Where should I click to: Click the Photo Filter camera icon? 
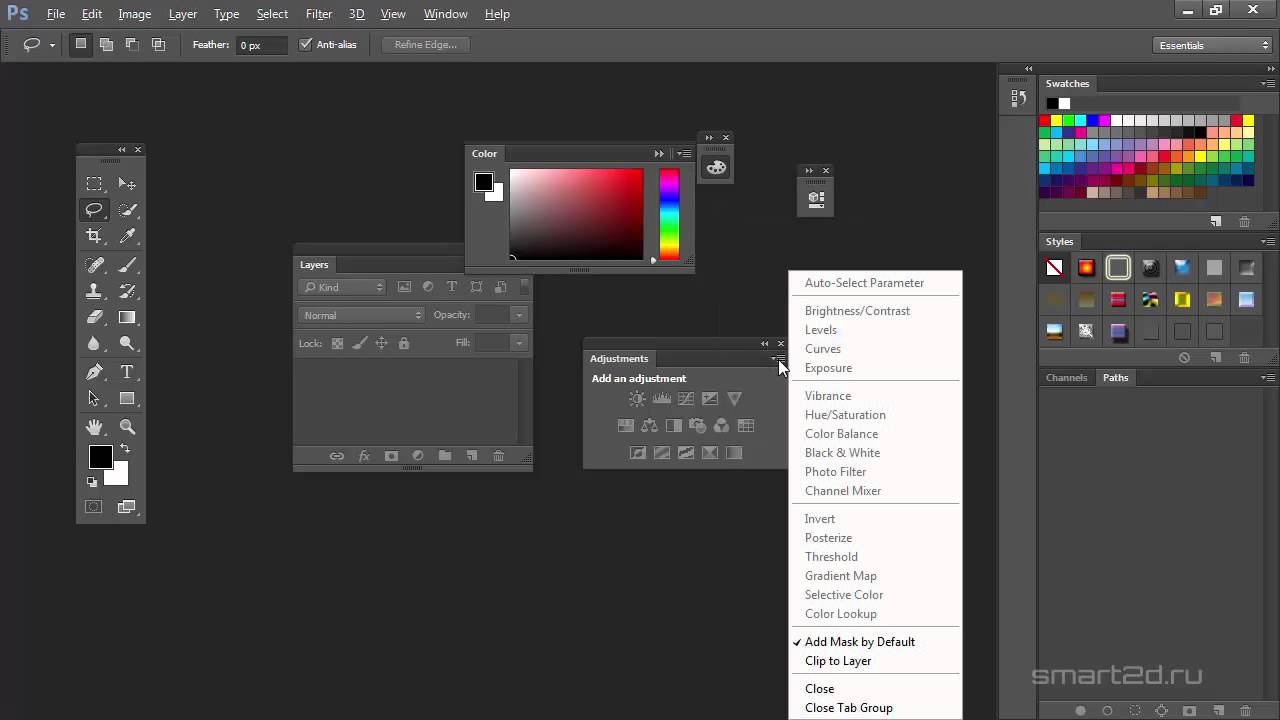(697, 425)
